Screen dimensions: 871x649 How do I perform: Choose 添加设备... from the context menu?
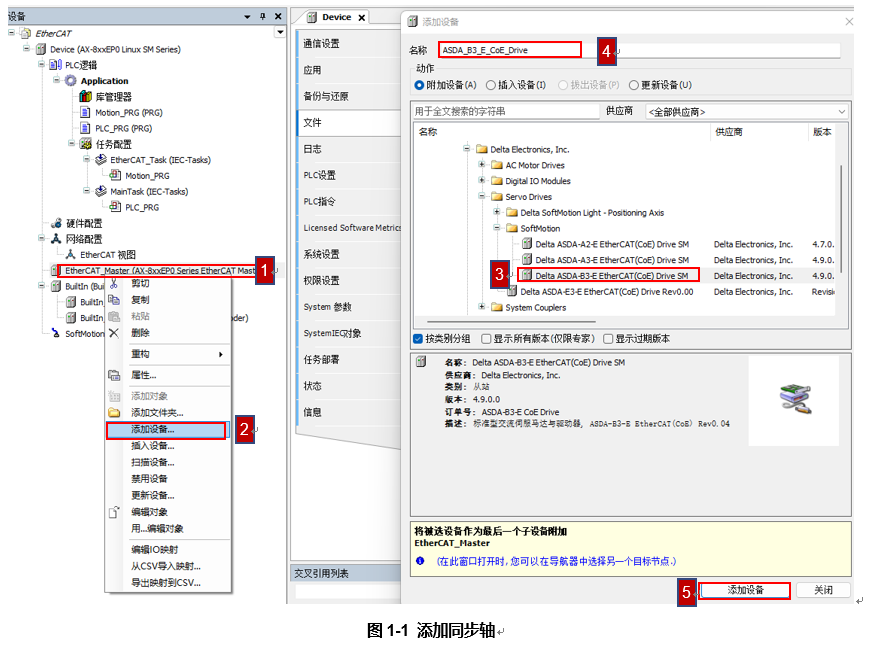pyautogui.click(x=166, y=430)
